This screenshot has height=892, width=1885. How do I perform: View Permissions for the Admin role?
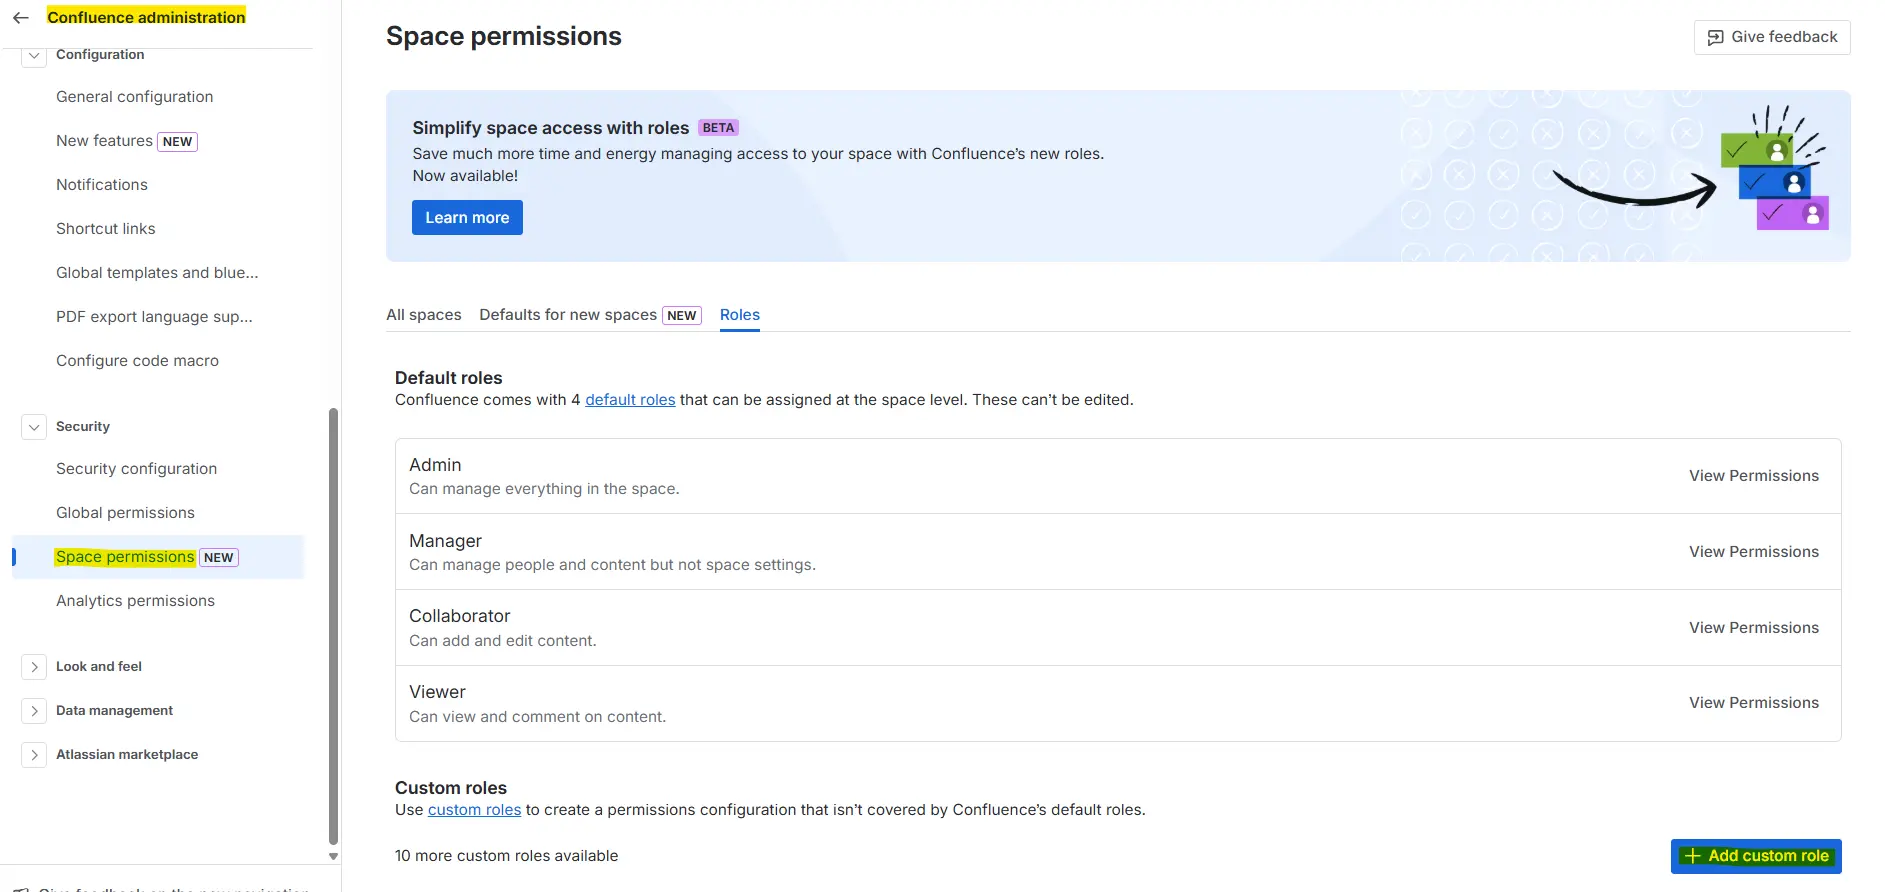click(x=1753, y=476)
